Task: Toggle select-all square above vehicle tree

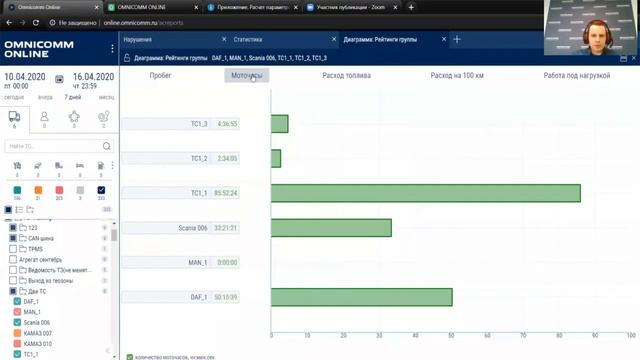Action: point(8,210)
